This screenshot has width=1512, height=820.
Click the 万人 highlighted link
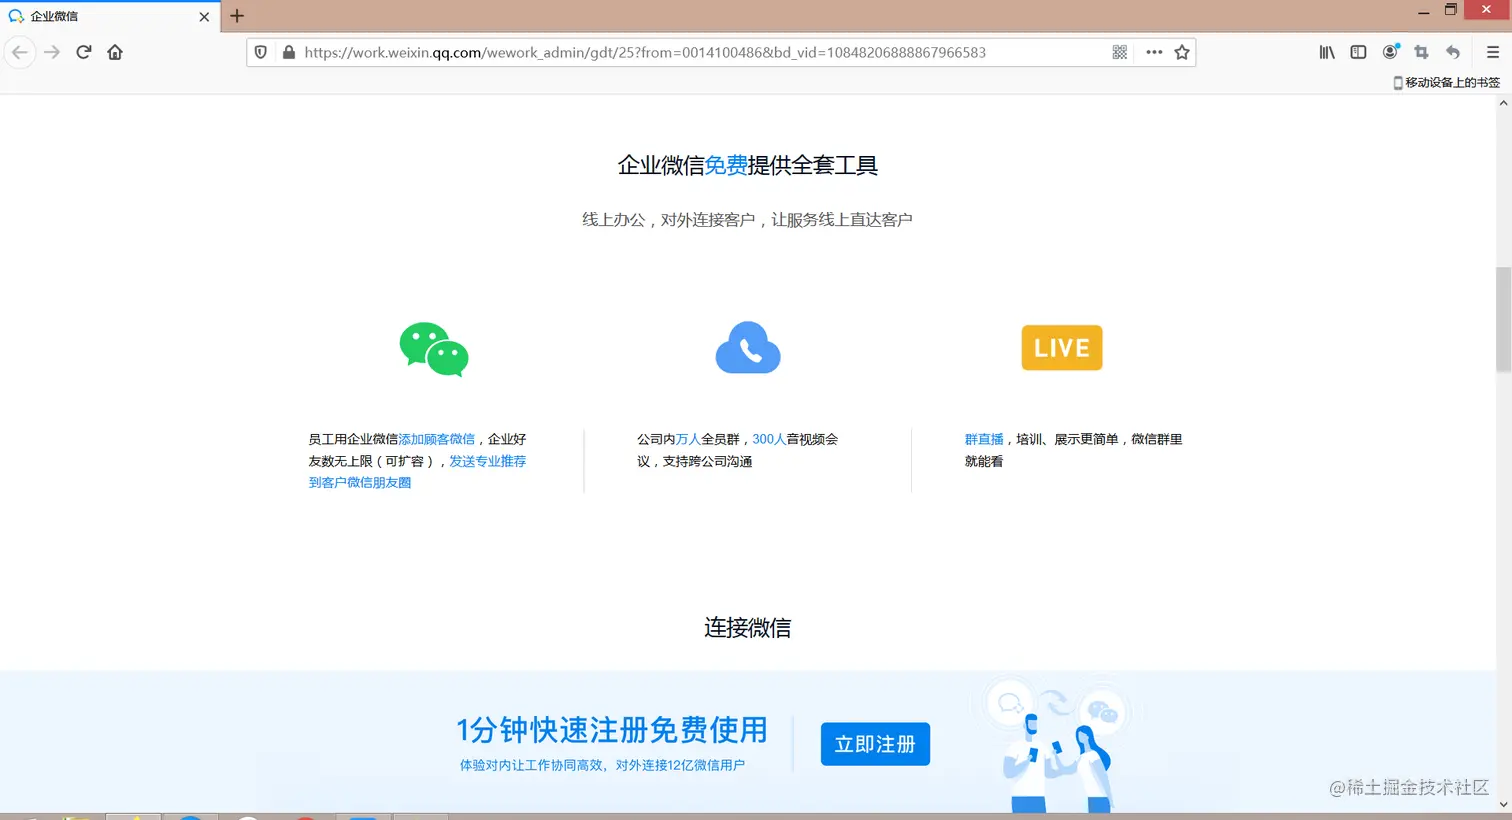[x=688, y=439]
